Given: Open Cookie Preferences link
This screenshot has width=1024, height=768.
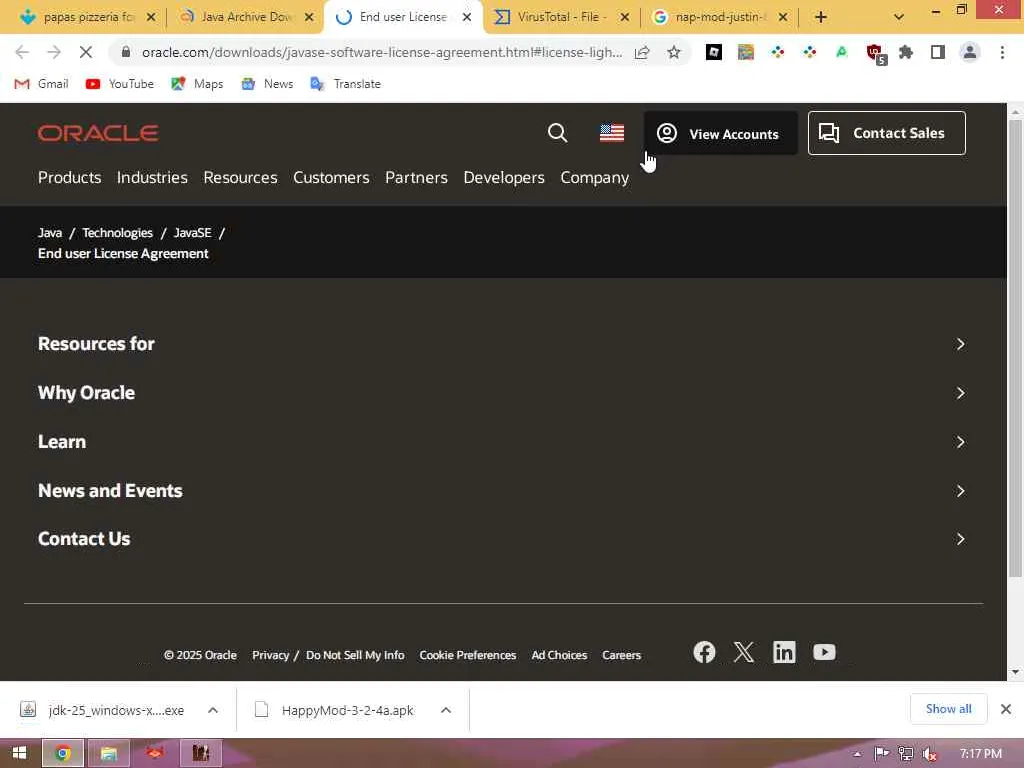Looking at the screenshot, I should click(x=468, y=655).
